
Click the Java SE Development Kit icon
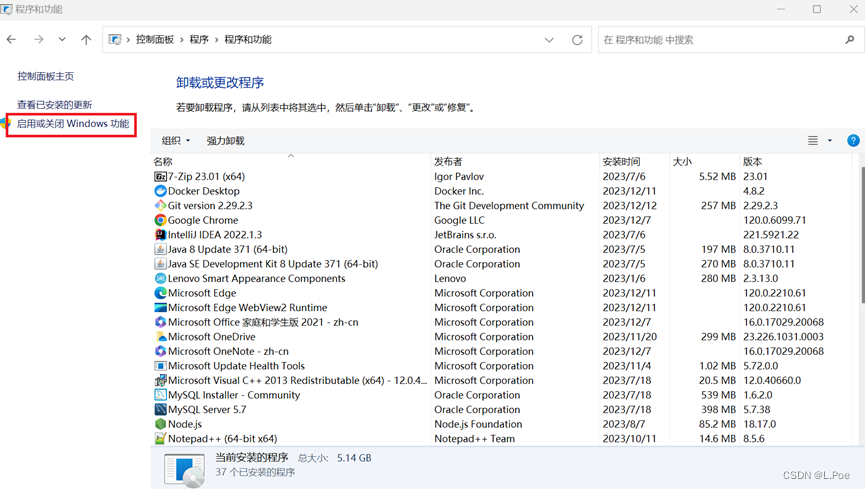(160, 264)
